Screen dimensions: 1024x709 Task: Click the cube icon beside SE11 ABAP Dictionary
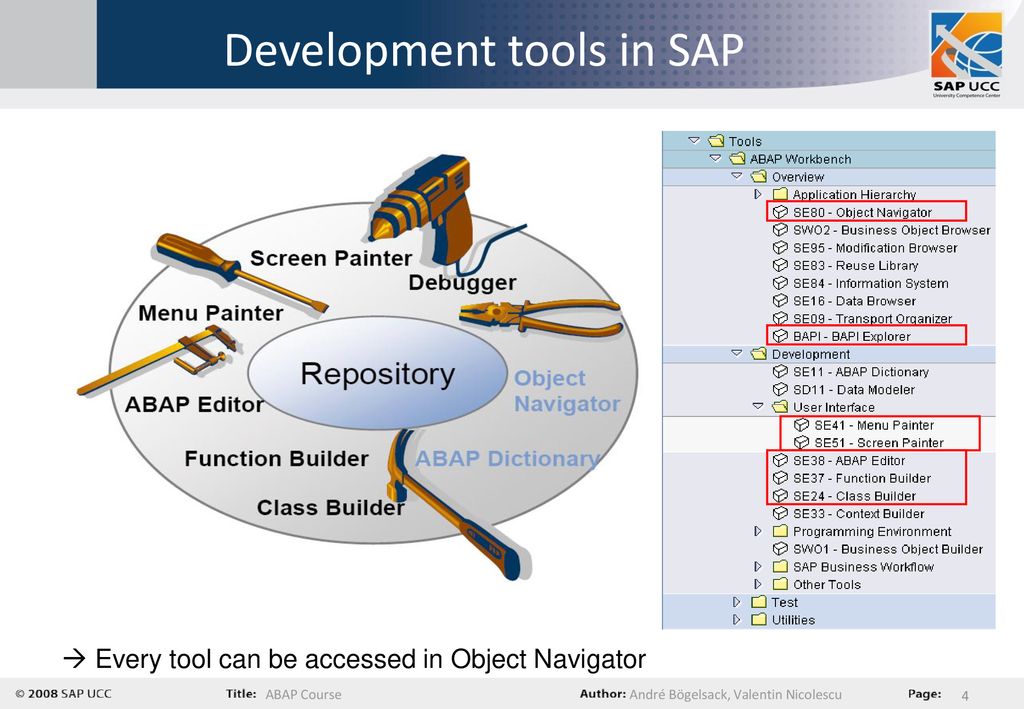tap(780, 371)
